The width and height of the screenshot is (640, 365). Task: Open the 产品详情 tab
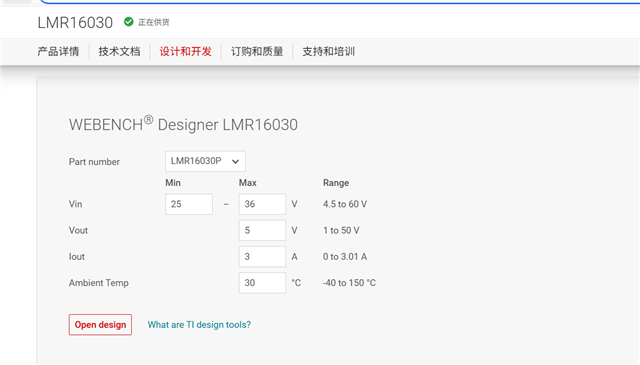58,51
